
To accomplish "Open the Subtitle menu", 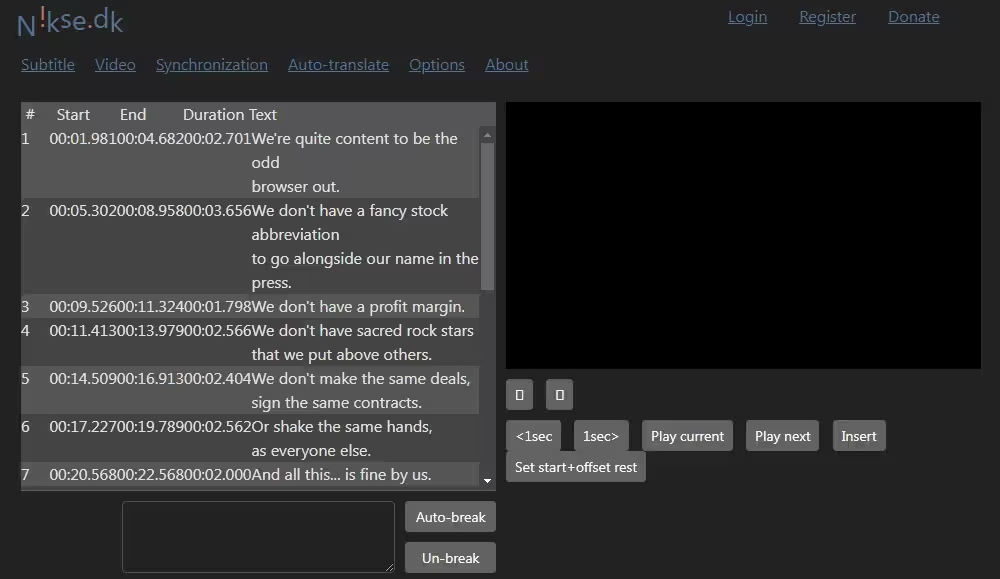I will pyautogui.click(x=48, y=65).
